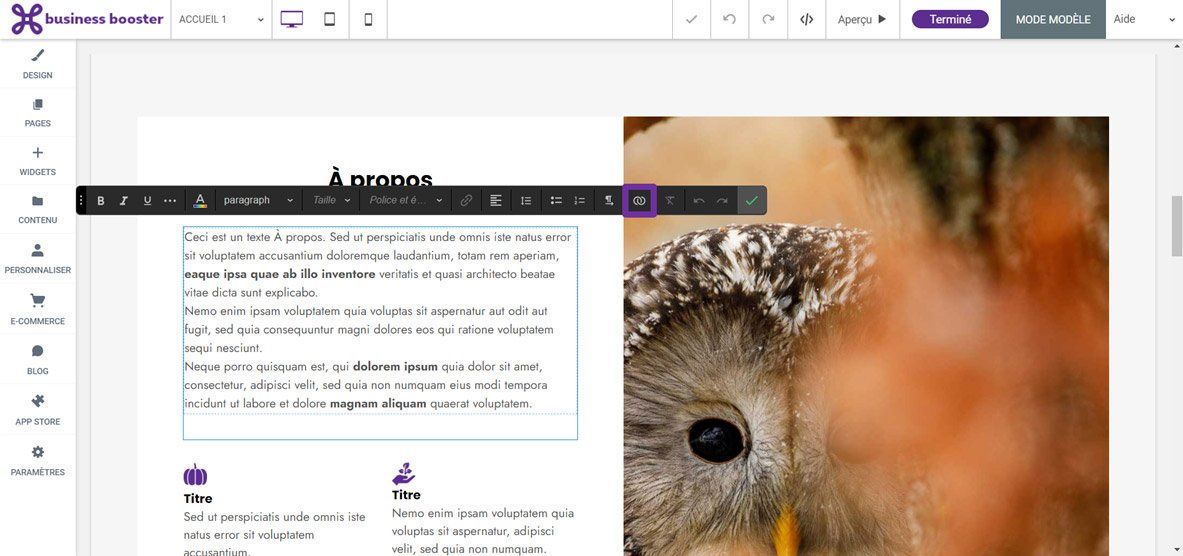Switch to mobile phone view

pos(368,20)
